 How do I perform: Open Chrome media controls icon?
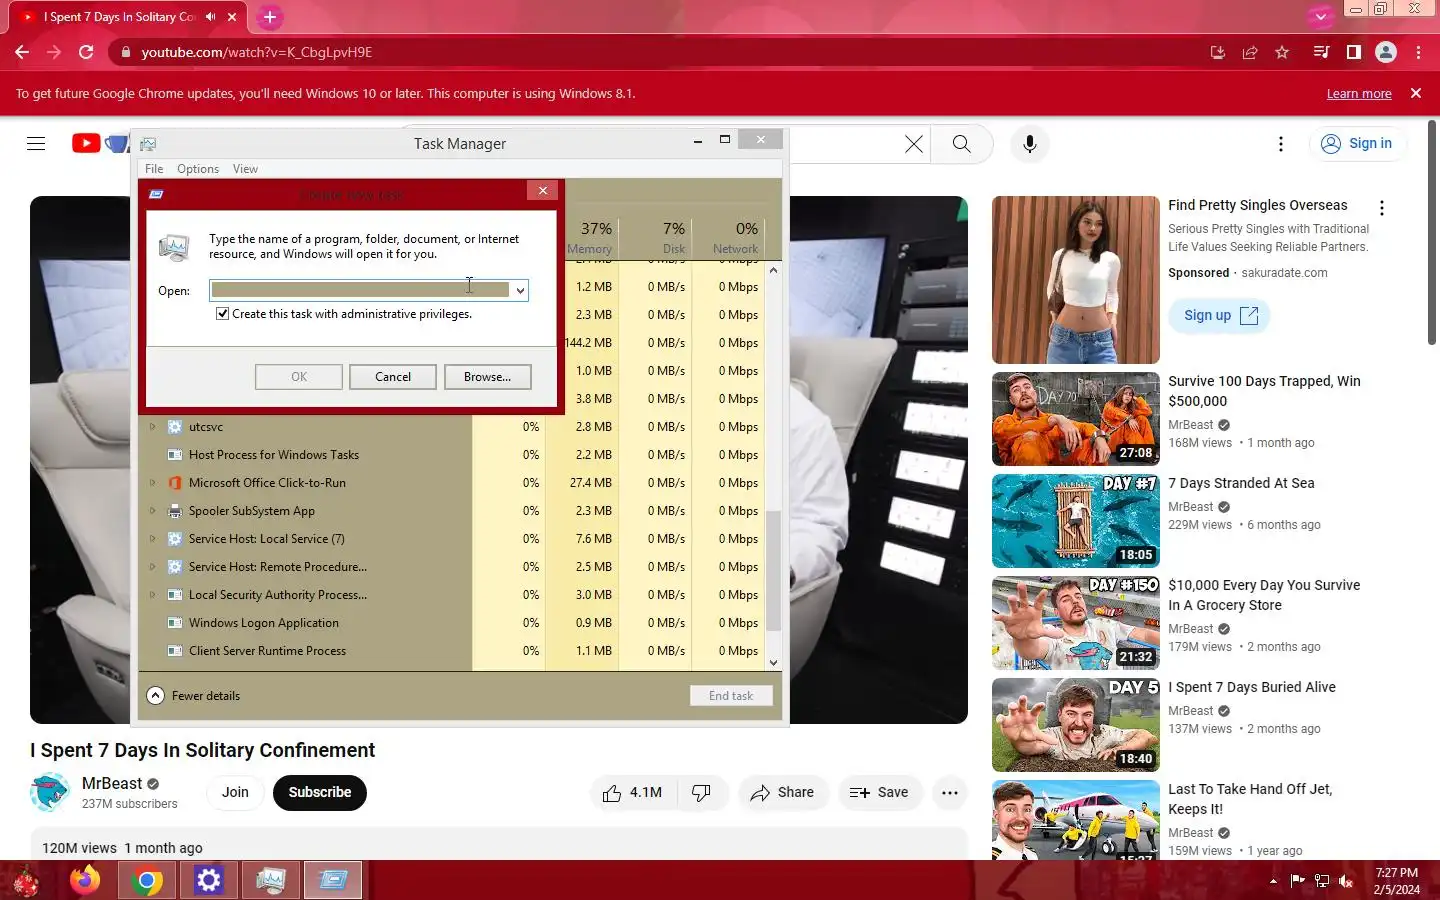(x=1321, y=52)
